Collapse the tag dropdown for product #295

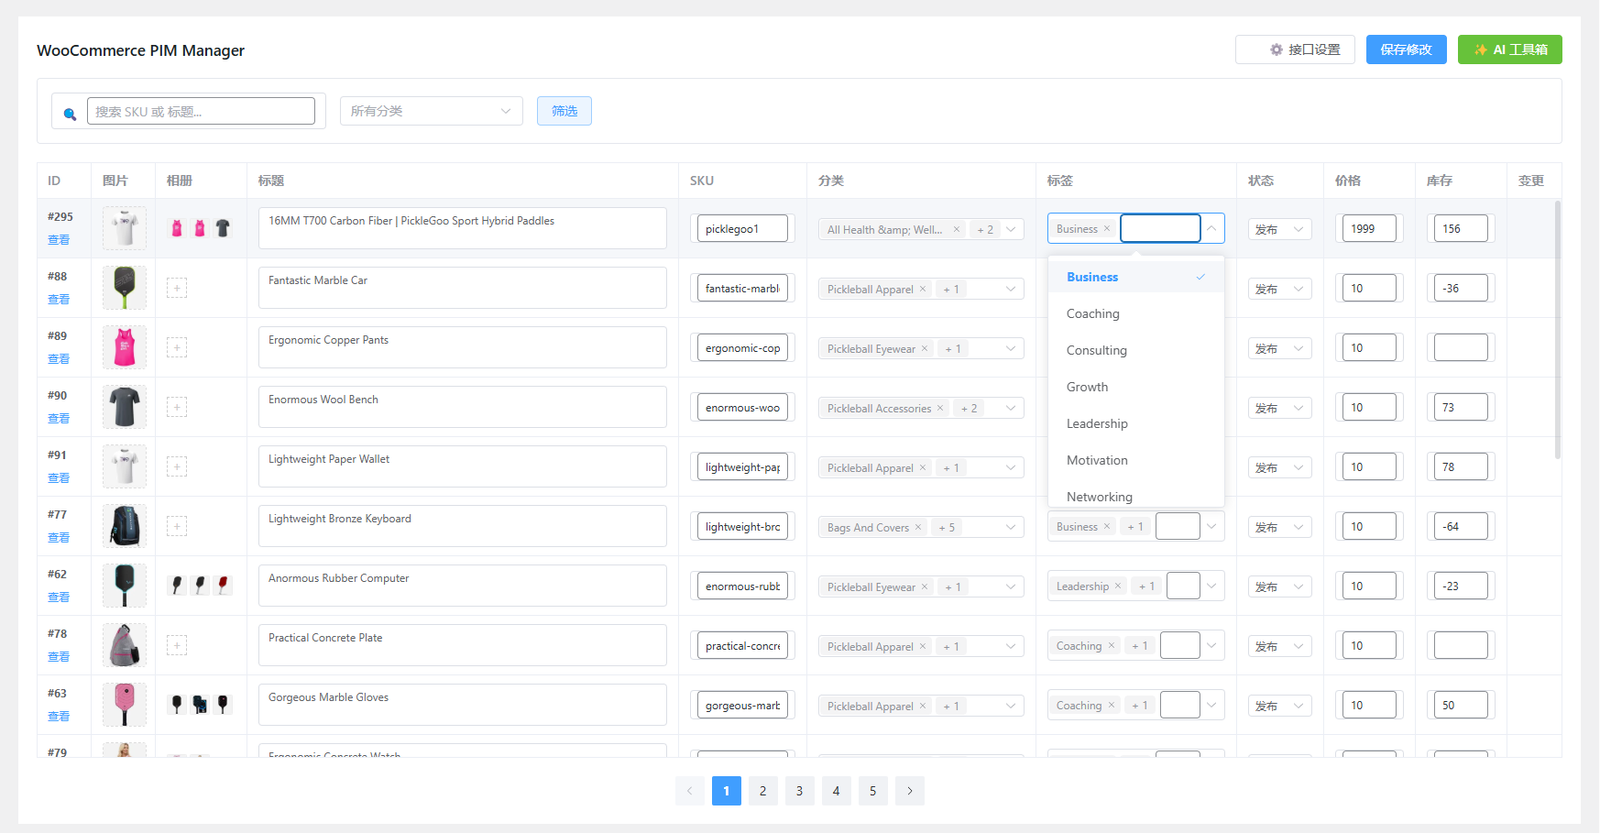1211,229
